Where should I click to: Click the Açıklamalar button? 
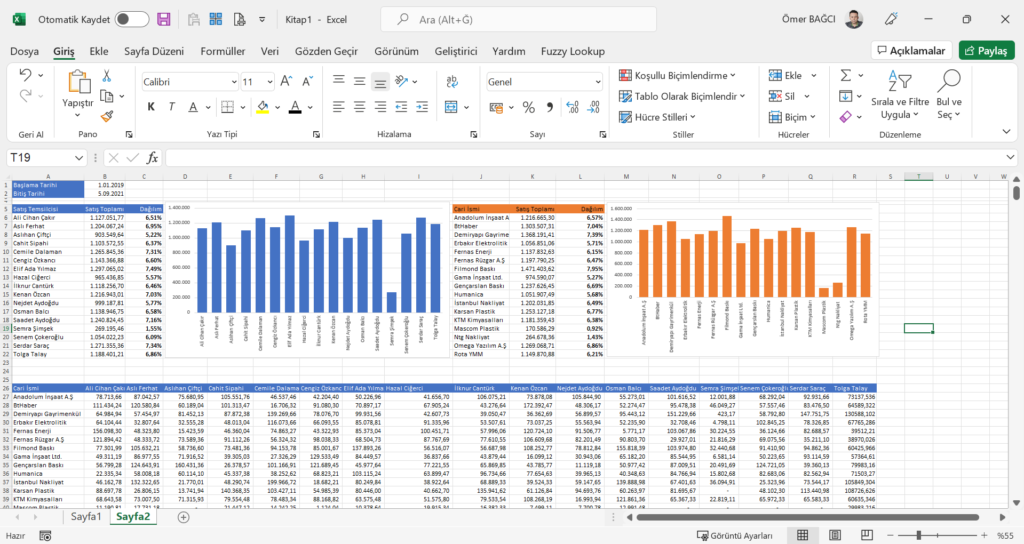[911, 50]
